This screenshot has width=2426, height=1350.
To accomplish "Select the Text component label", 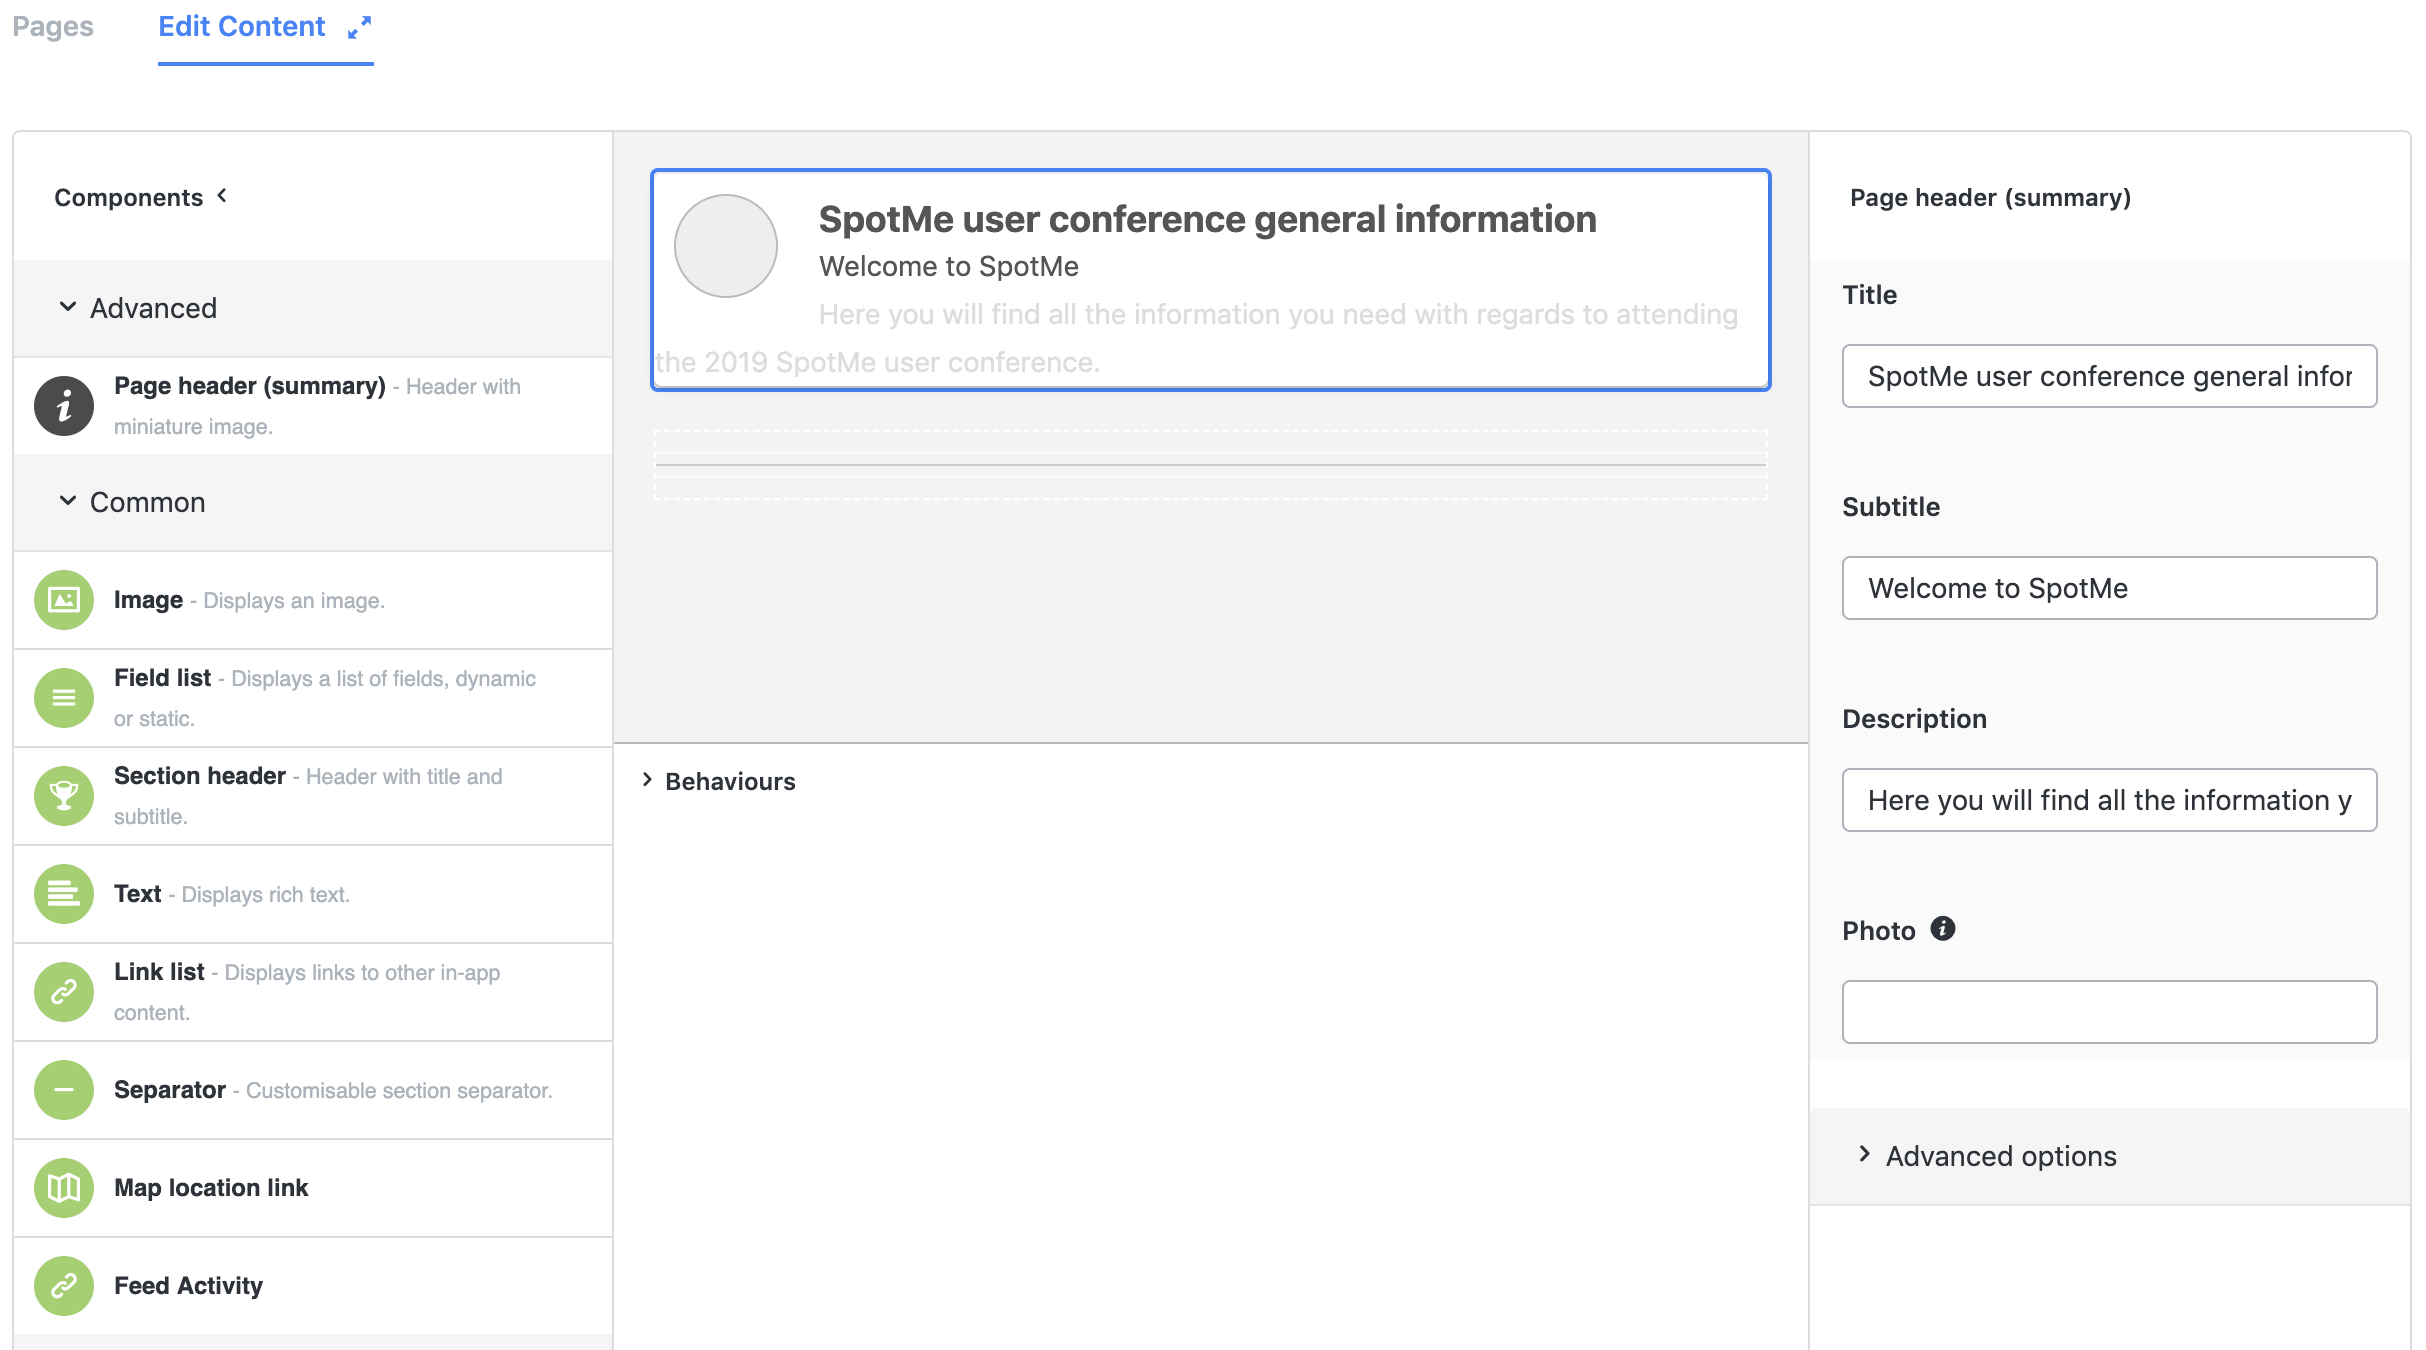I will point(137,894).
